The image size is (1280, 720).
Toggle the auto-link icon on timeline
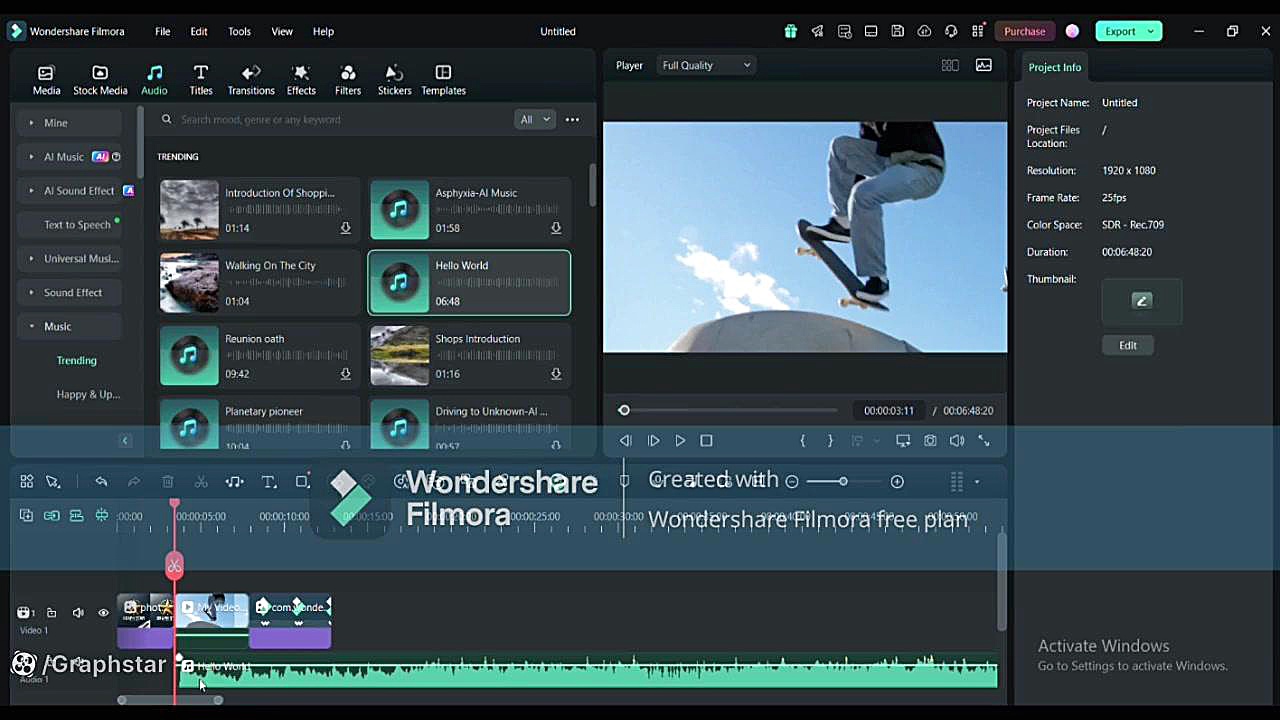pyautogui.click(x=51, y=516)
